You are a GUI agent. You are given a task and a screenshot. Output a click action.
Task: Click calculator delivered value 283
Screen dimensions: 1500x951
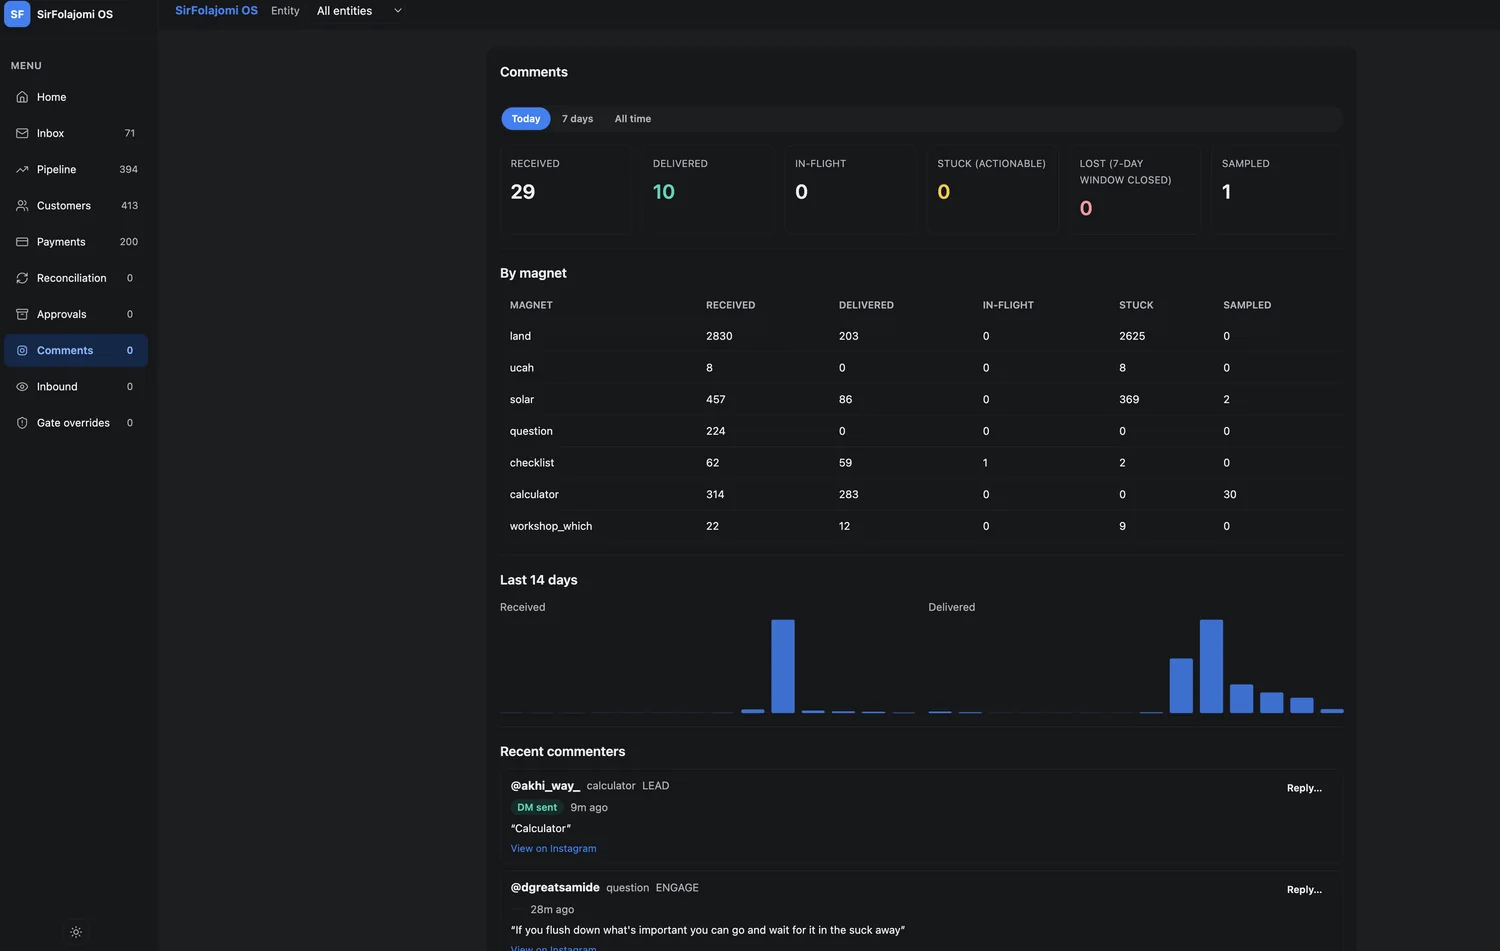(x=849, y=495)
